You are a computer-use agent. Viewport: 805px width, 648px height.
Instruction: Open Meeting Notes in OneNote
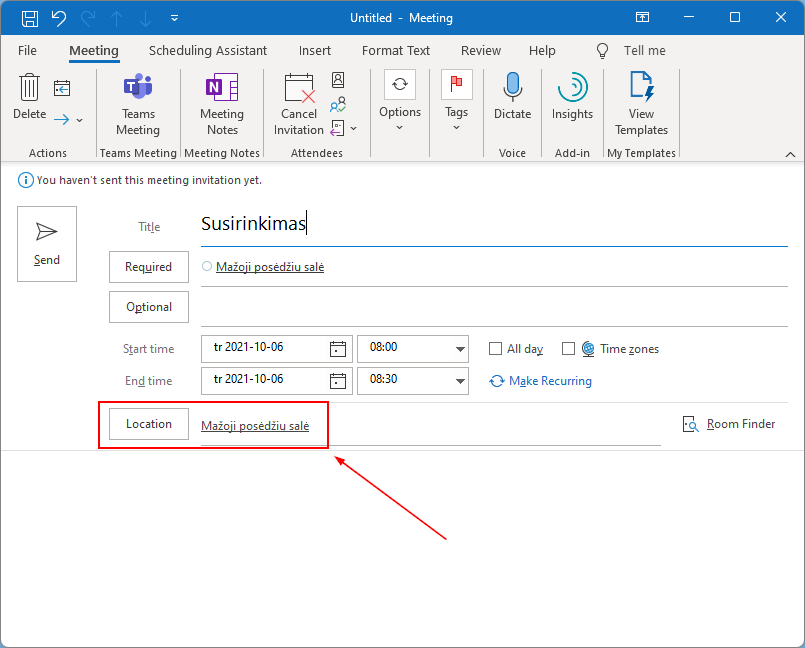tap(222, 88)
